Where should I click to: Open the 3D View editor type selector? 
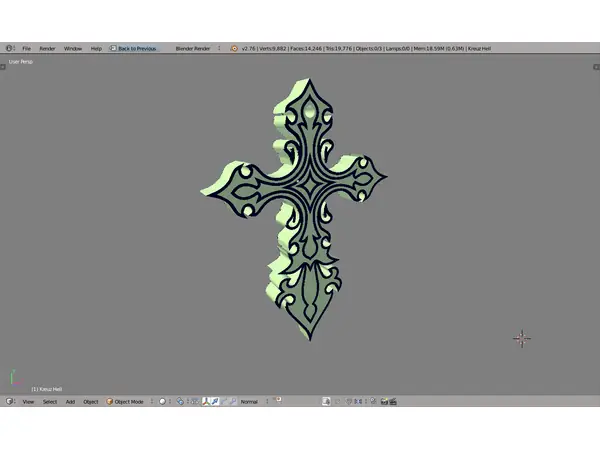(10, 401)
